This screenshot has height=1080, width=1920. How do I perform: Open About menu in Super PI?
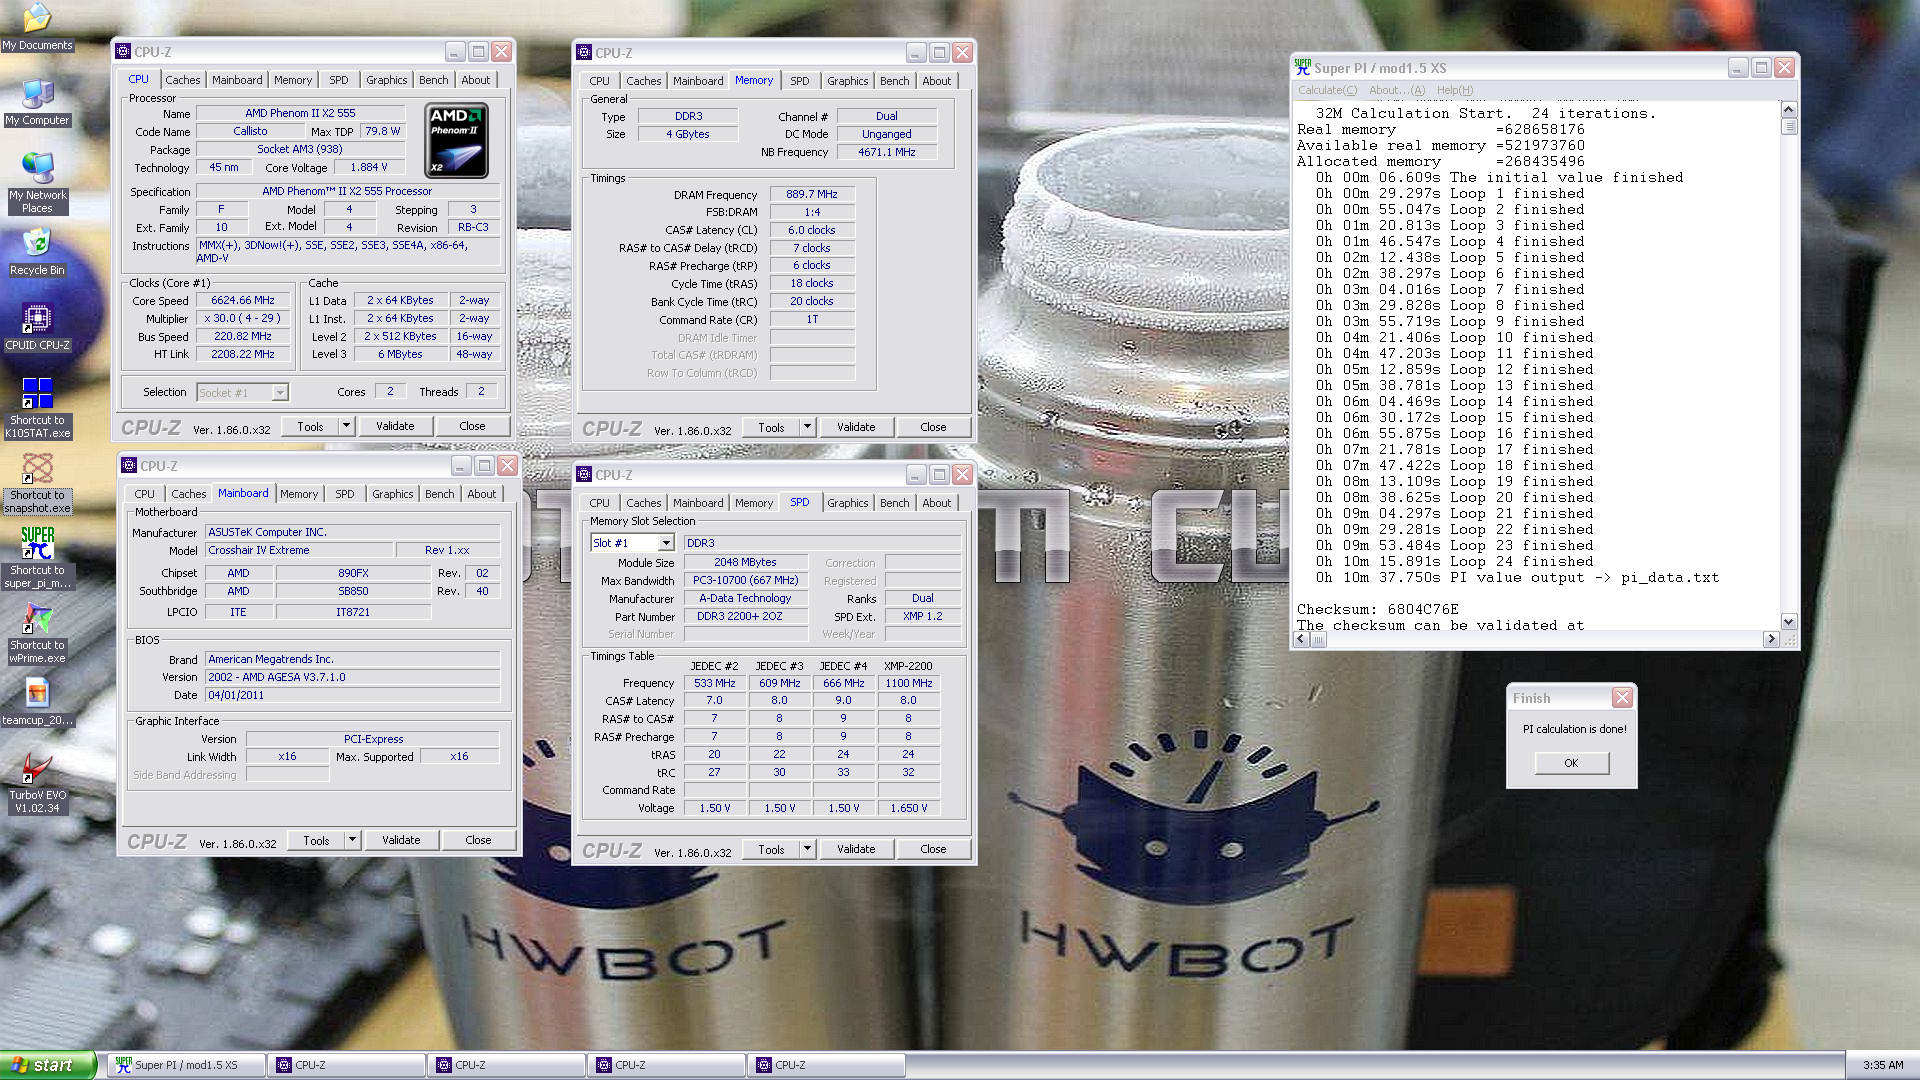tap(1397, 90)
